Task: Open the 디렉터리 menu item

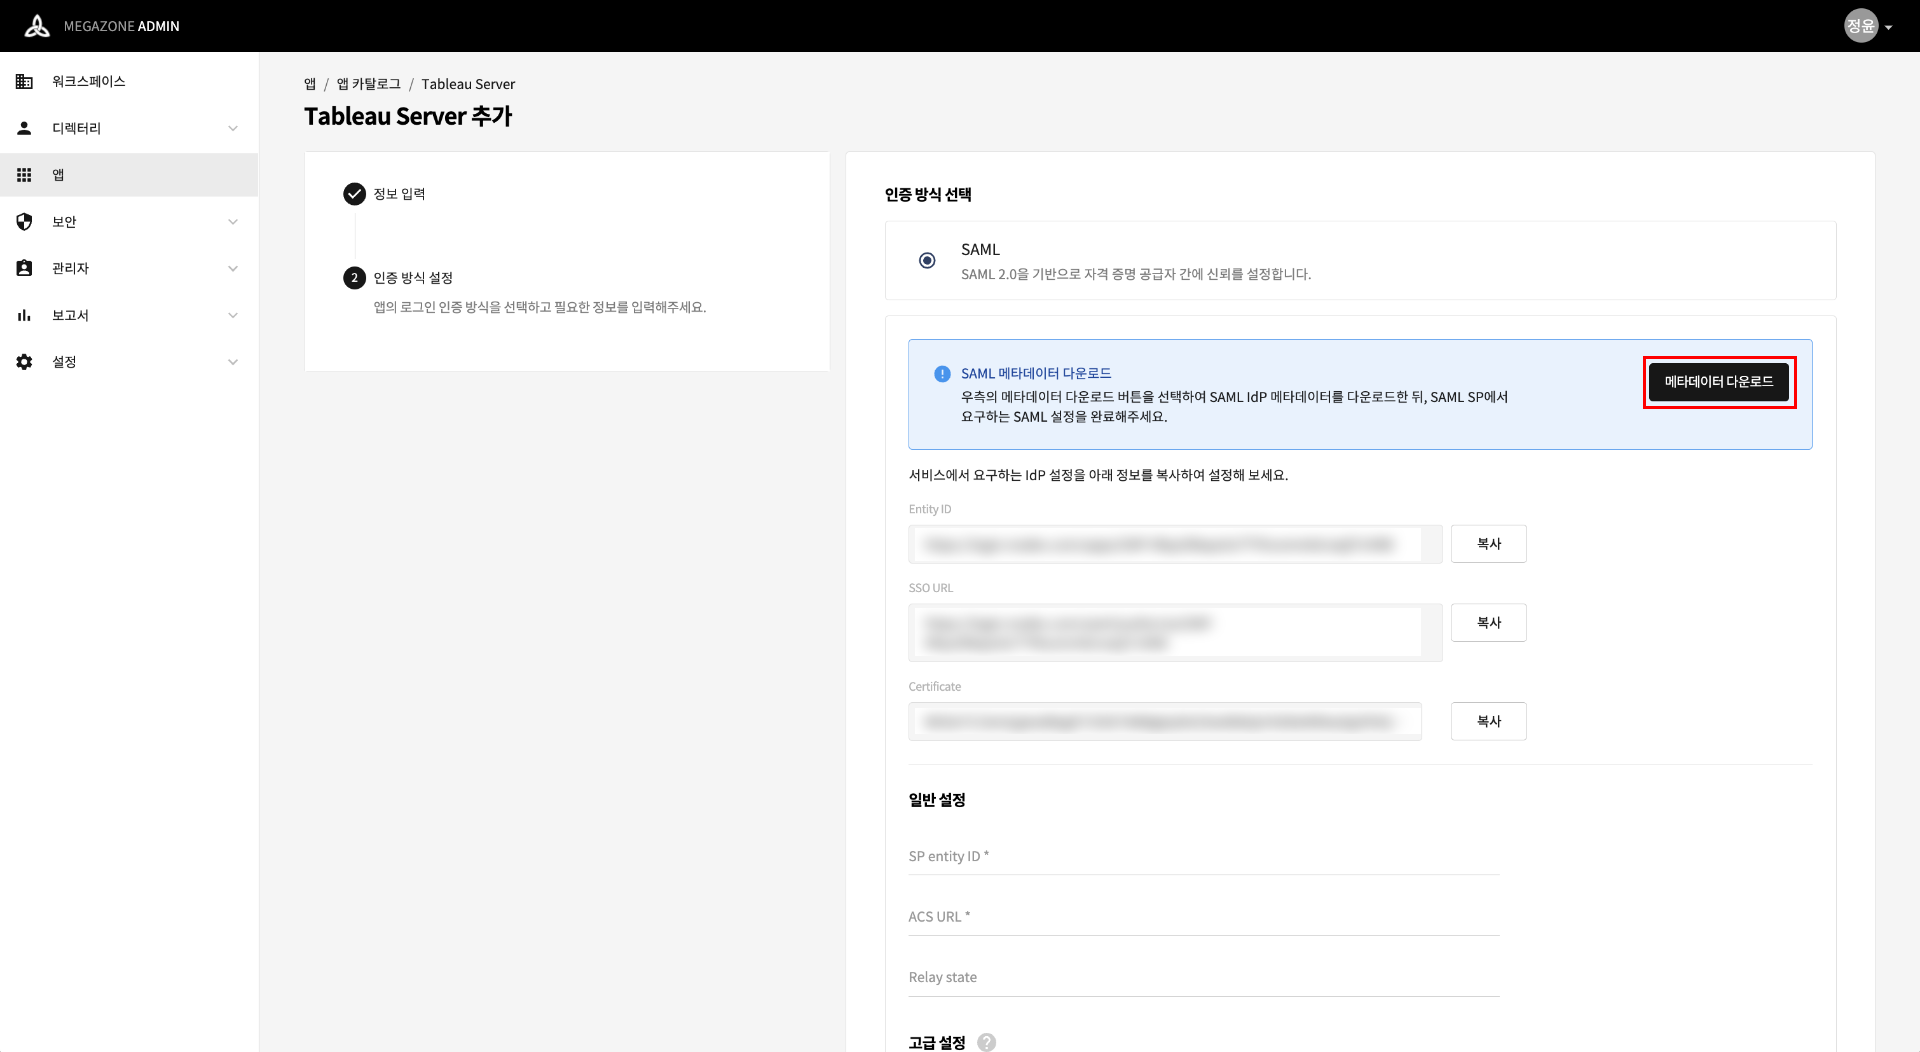Action: pos(129,128)
